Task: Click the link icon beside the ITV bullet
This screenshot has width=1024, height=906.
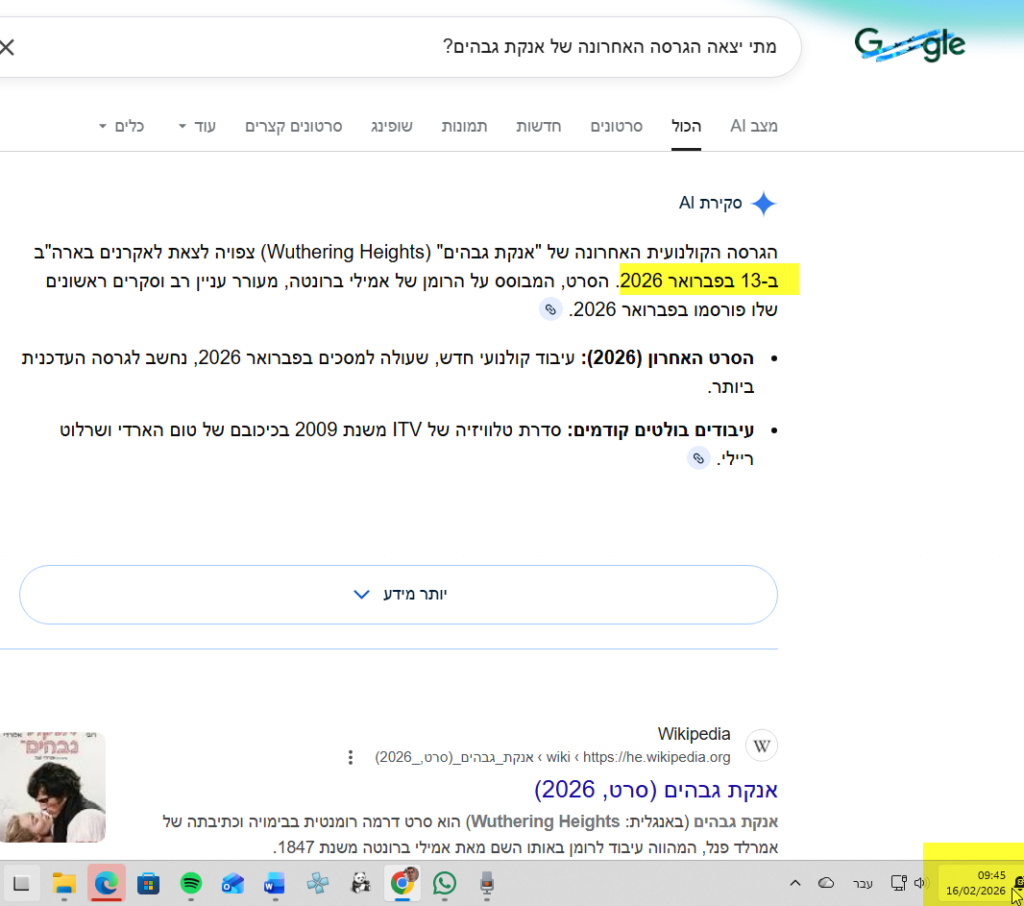Action: click(698, 458)
